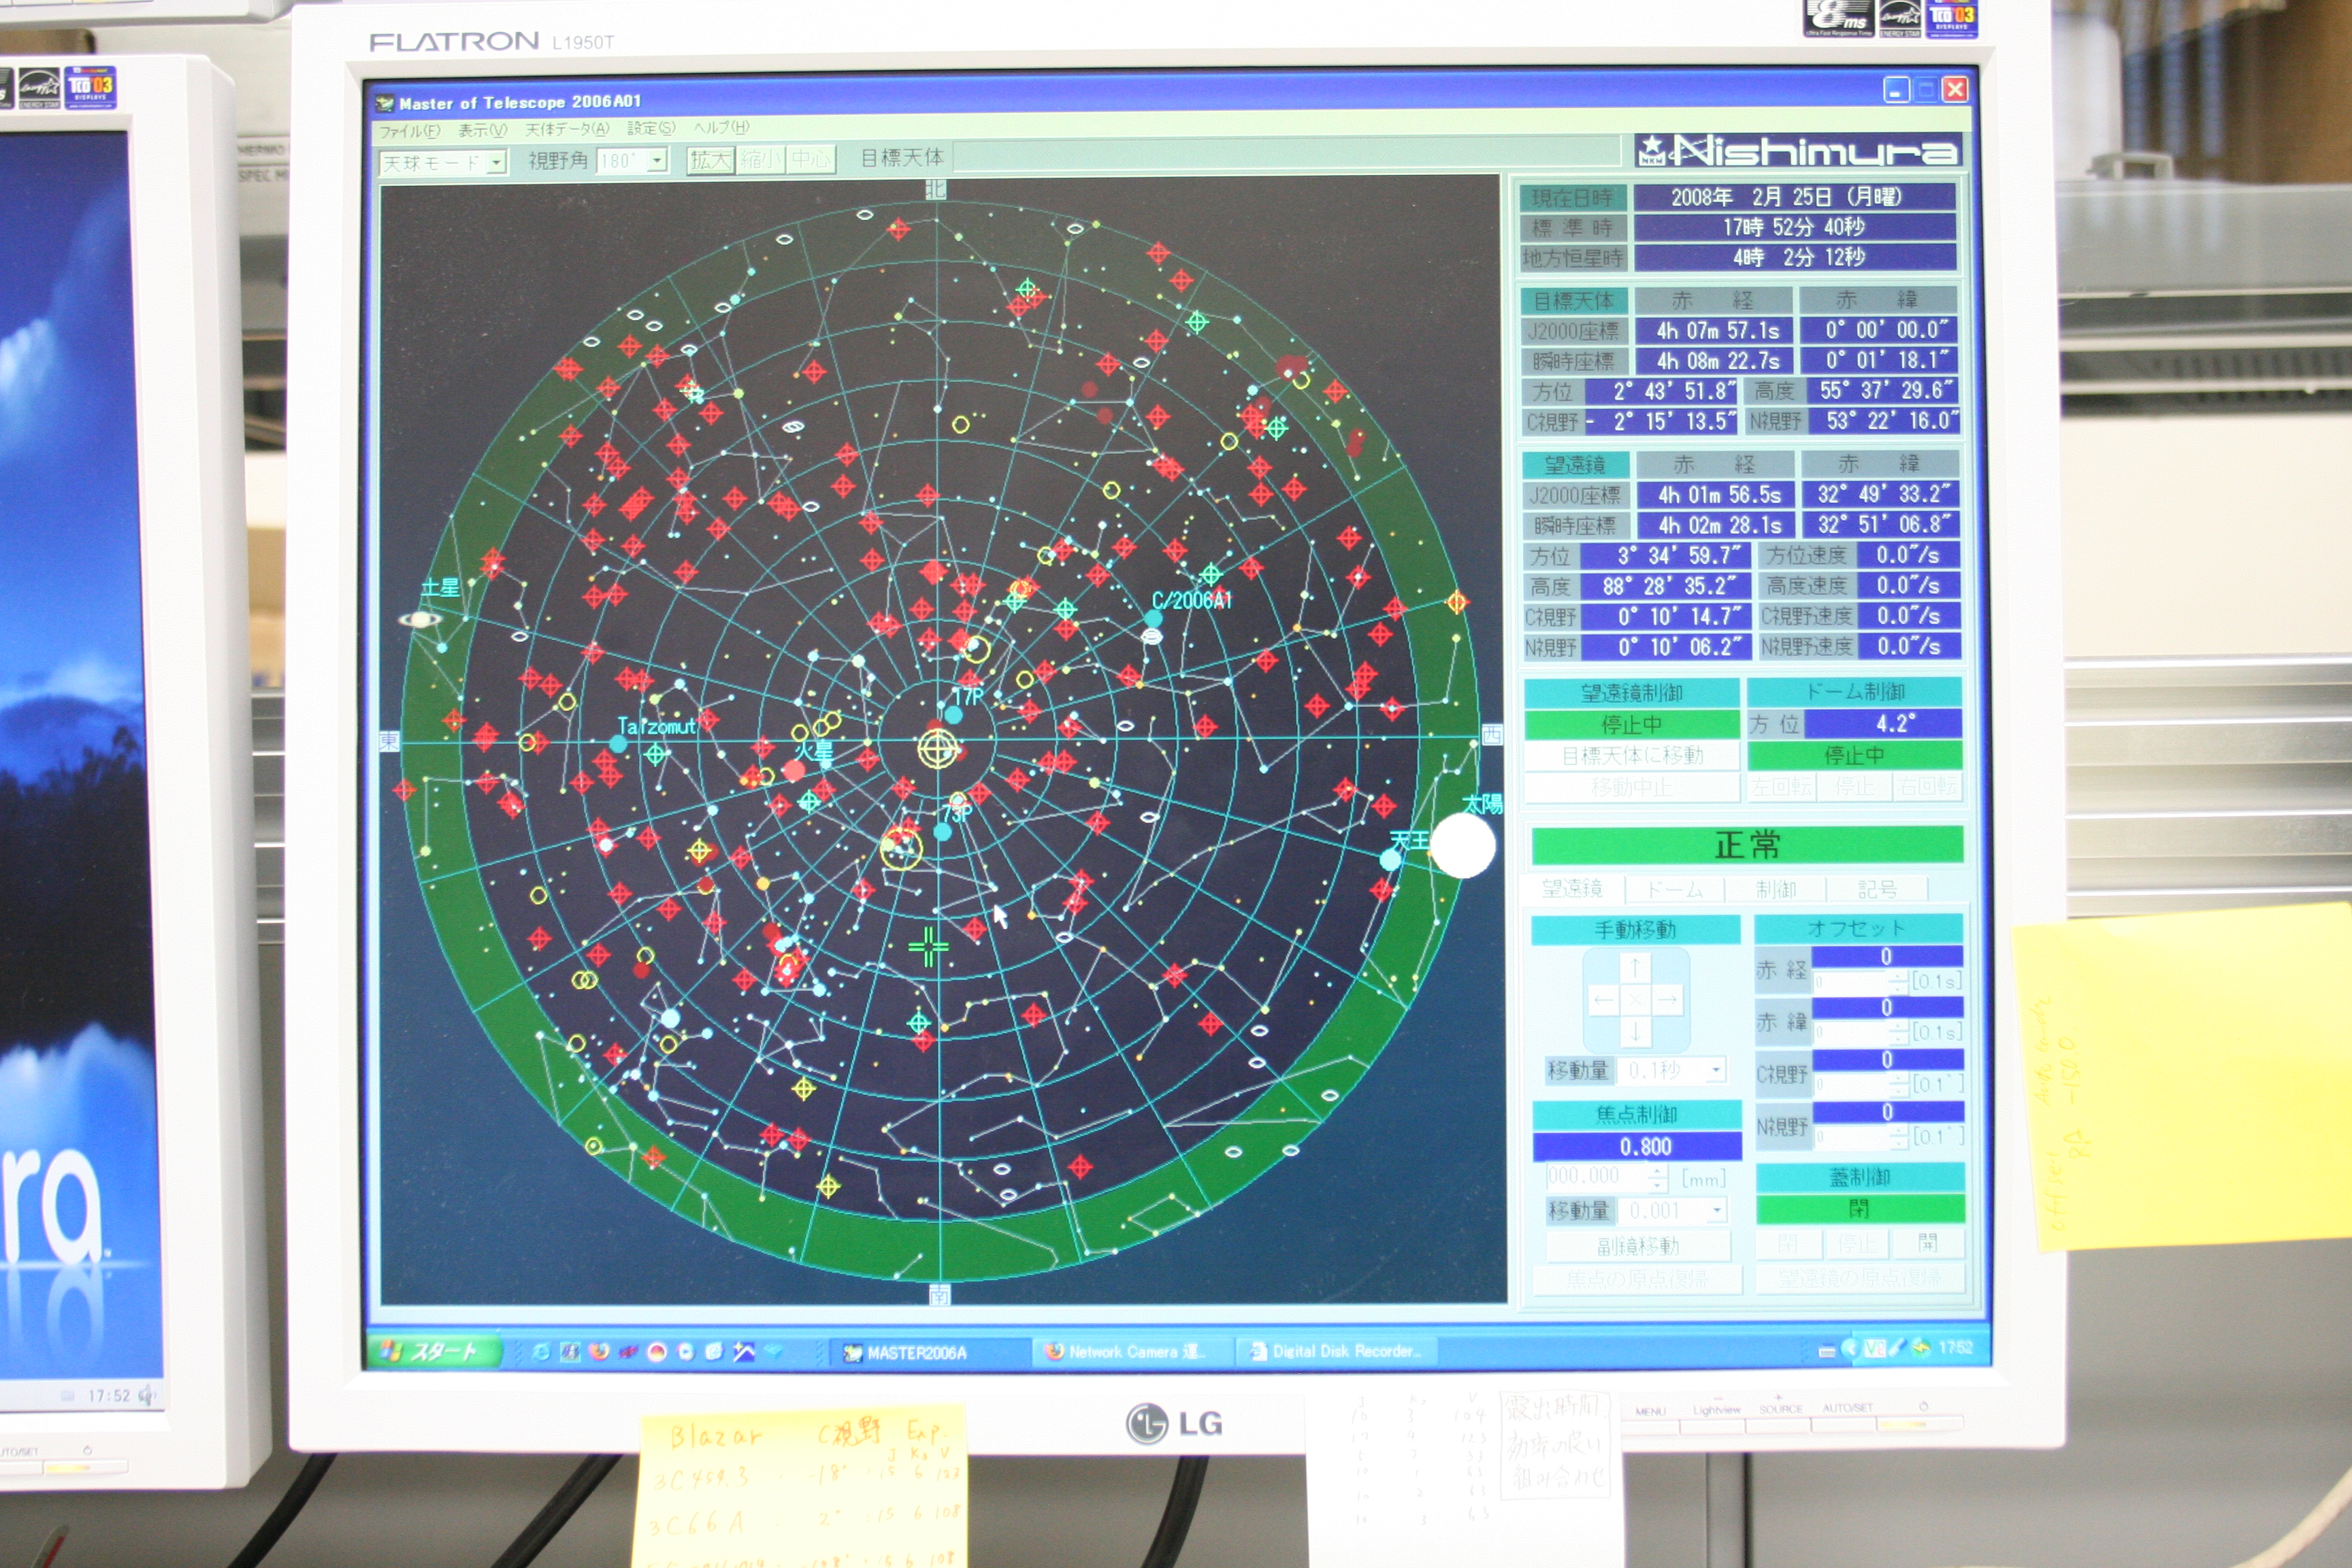Image resolution: width=2352 pixels, height=1568 pixels.
Task: Switch to the 望遠鏡 tab
Action: click(x=1572, y=888)
